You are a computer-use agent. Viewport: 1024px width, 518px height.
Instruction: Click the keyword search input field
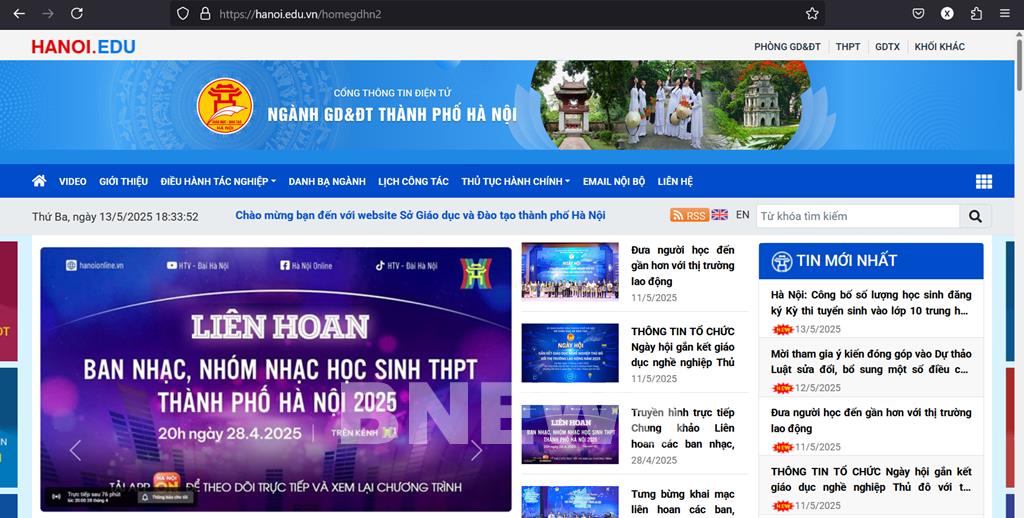[858, 216]
